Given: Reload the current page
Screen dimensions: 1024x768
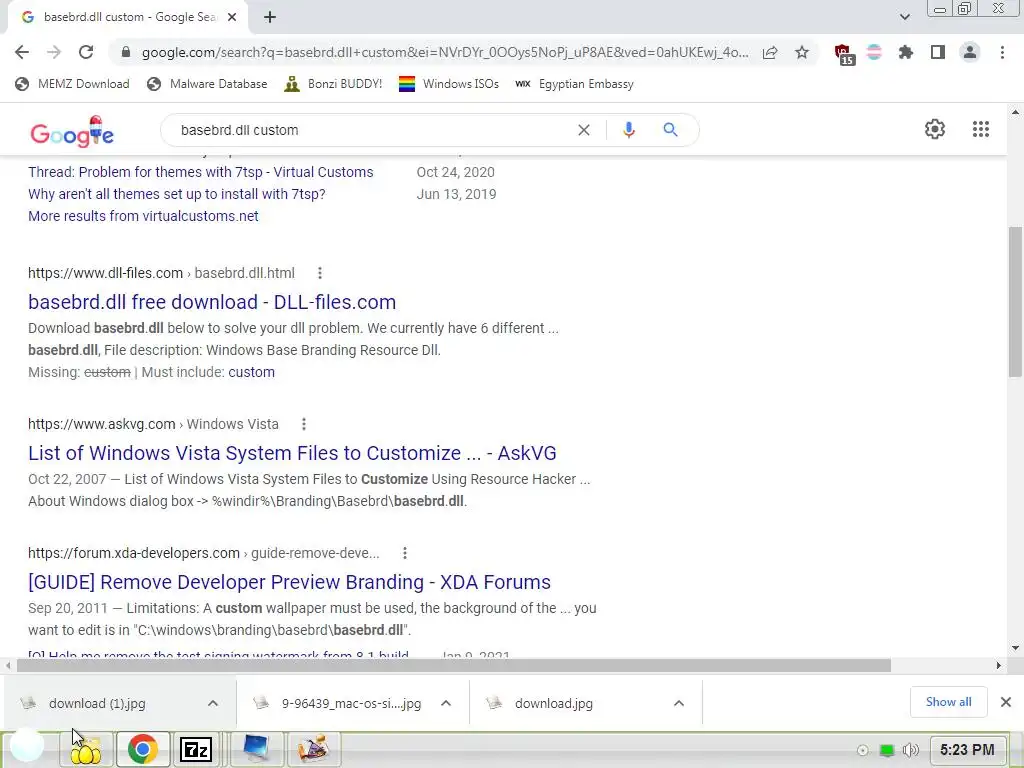Looking at the screenshot, I should pos(86,52).
